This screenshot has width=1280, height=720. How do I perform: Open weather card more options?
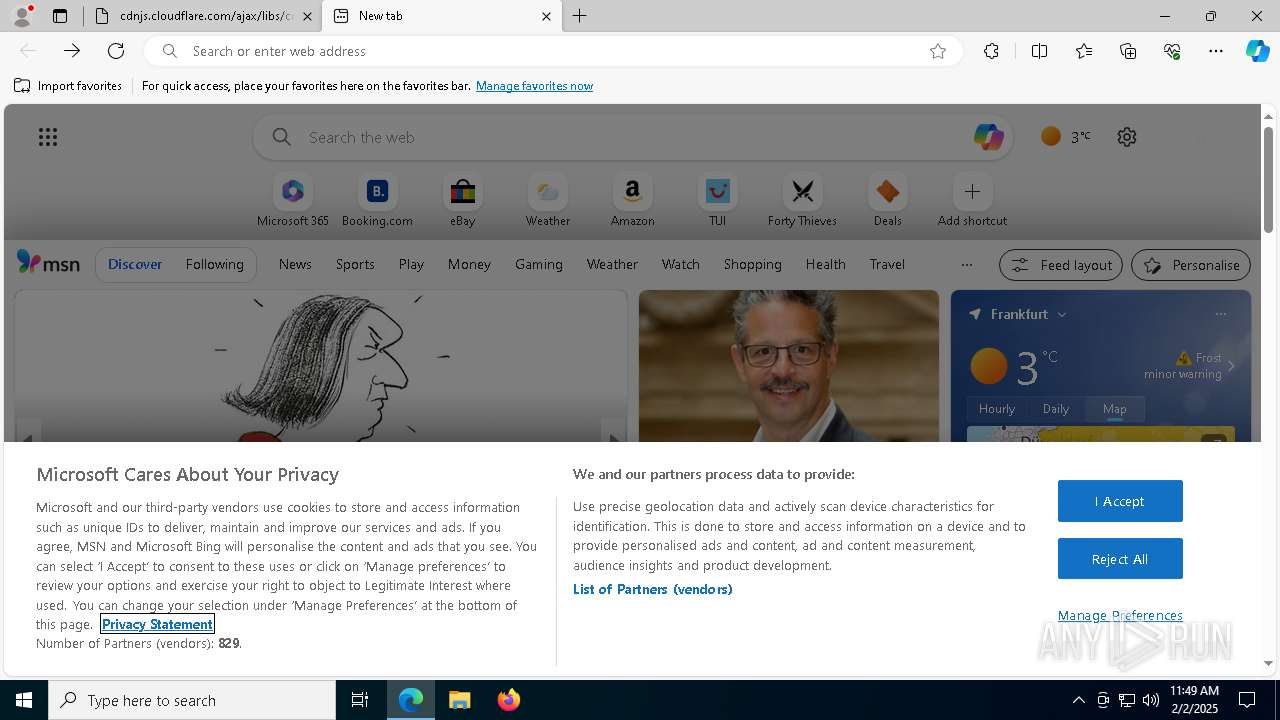click(x=1220, y=314)
